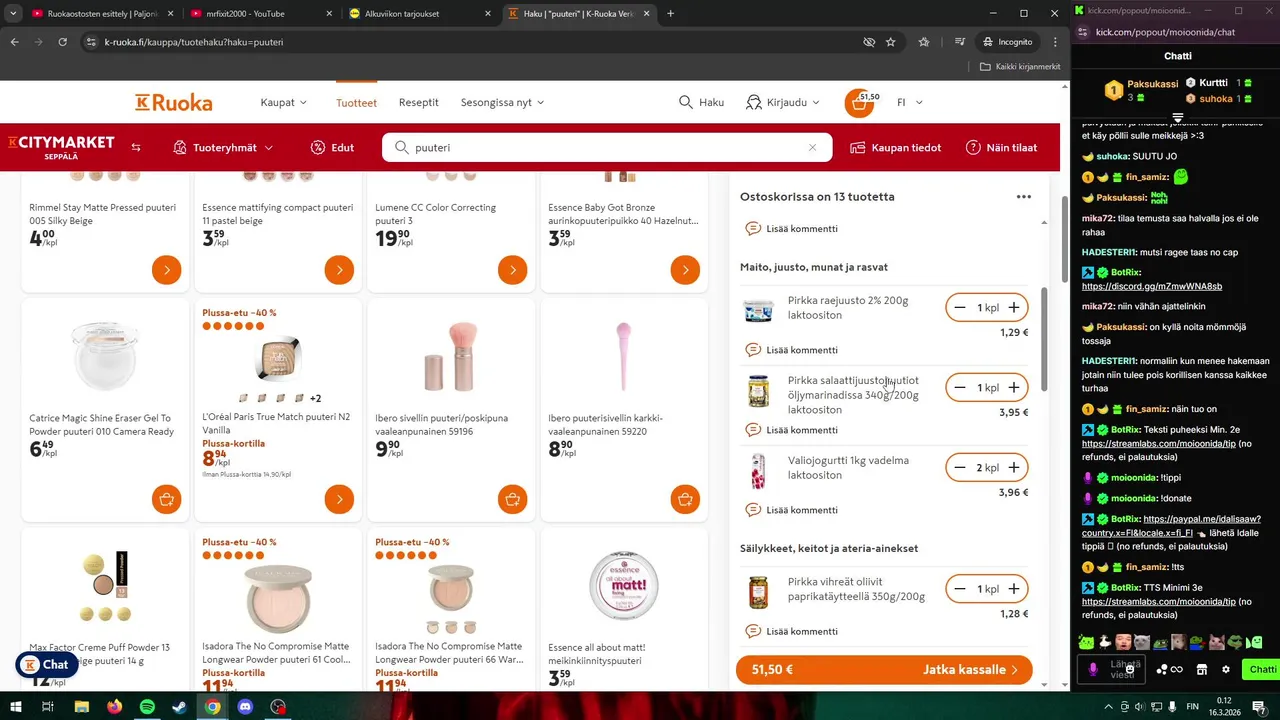
Task: Decrease Pirkka vihreät oliivit quantity
Action: coord(960,589)
